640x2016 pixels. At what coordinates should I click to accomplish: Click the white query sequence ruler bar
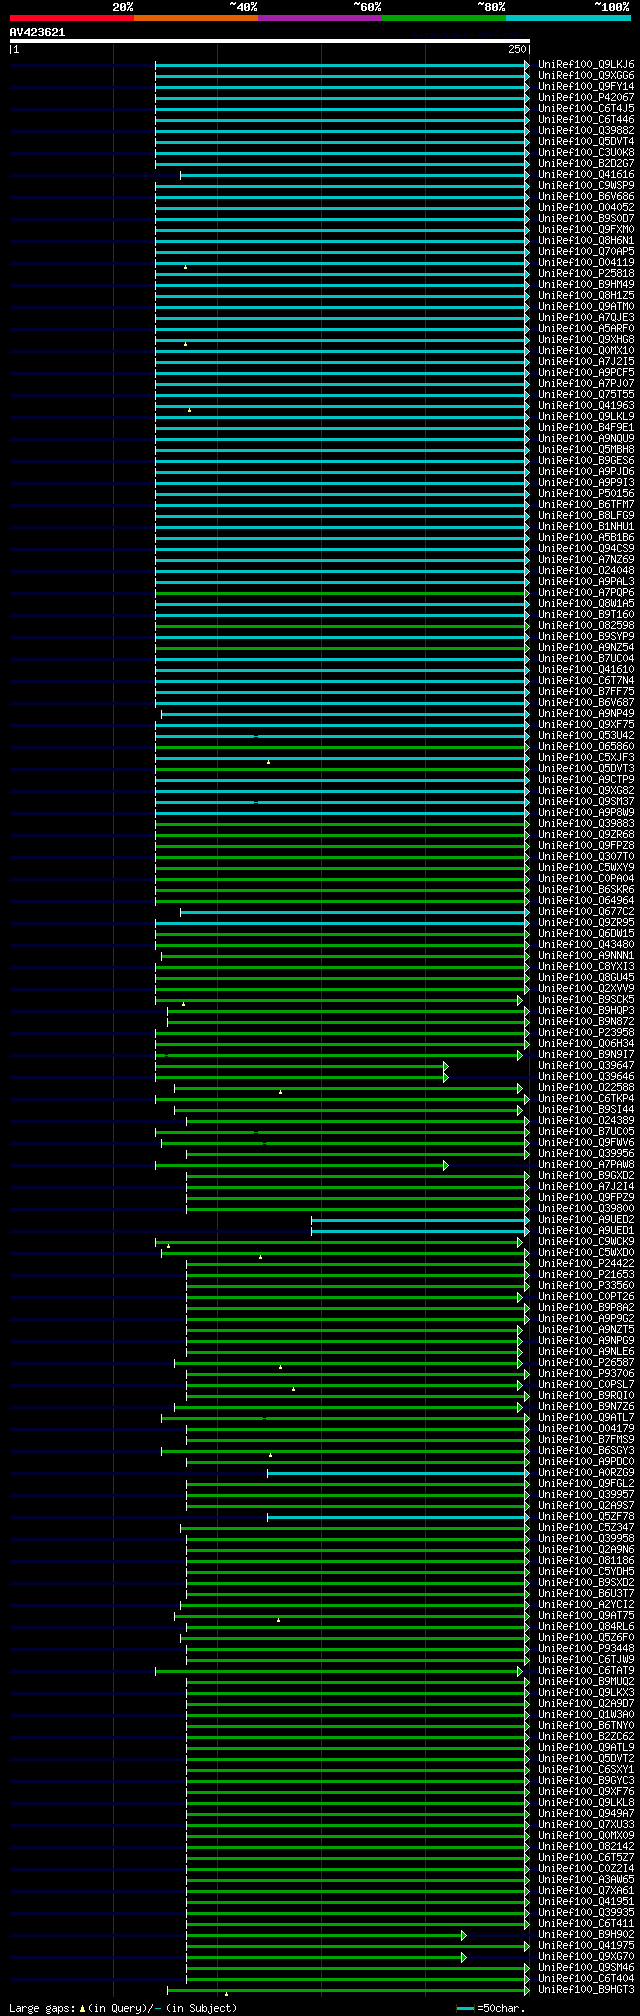[269, 41]
